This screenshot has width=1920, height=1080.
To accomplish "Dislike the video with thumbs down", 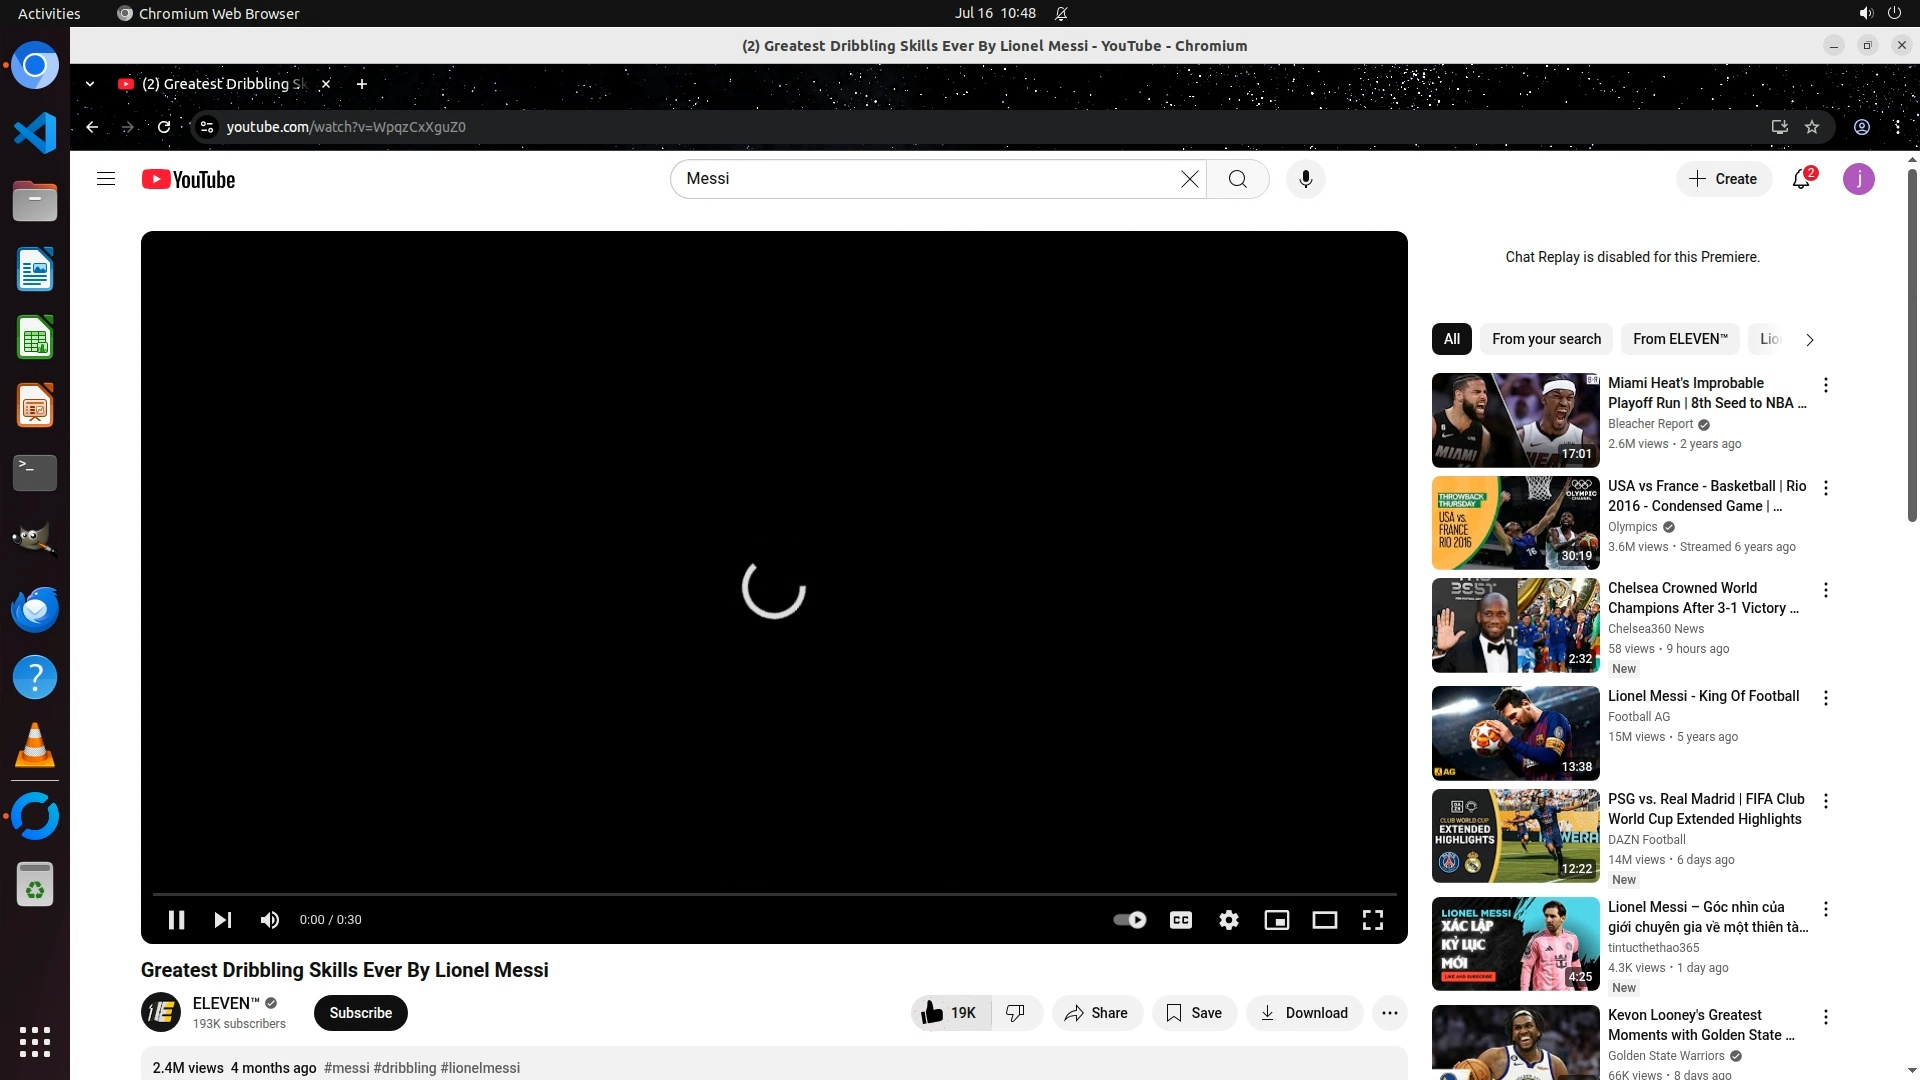I will tap(1015, 1013).
